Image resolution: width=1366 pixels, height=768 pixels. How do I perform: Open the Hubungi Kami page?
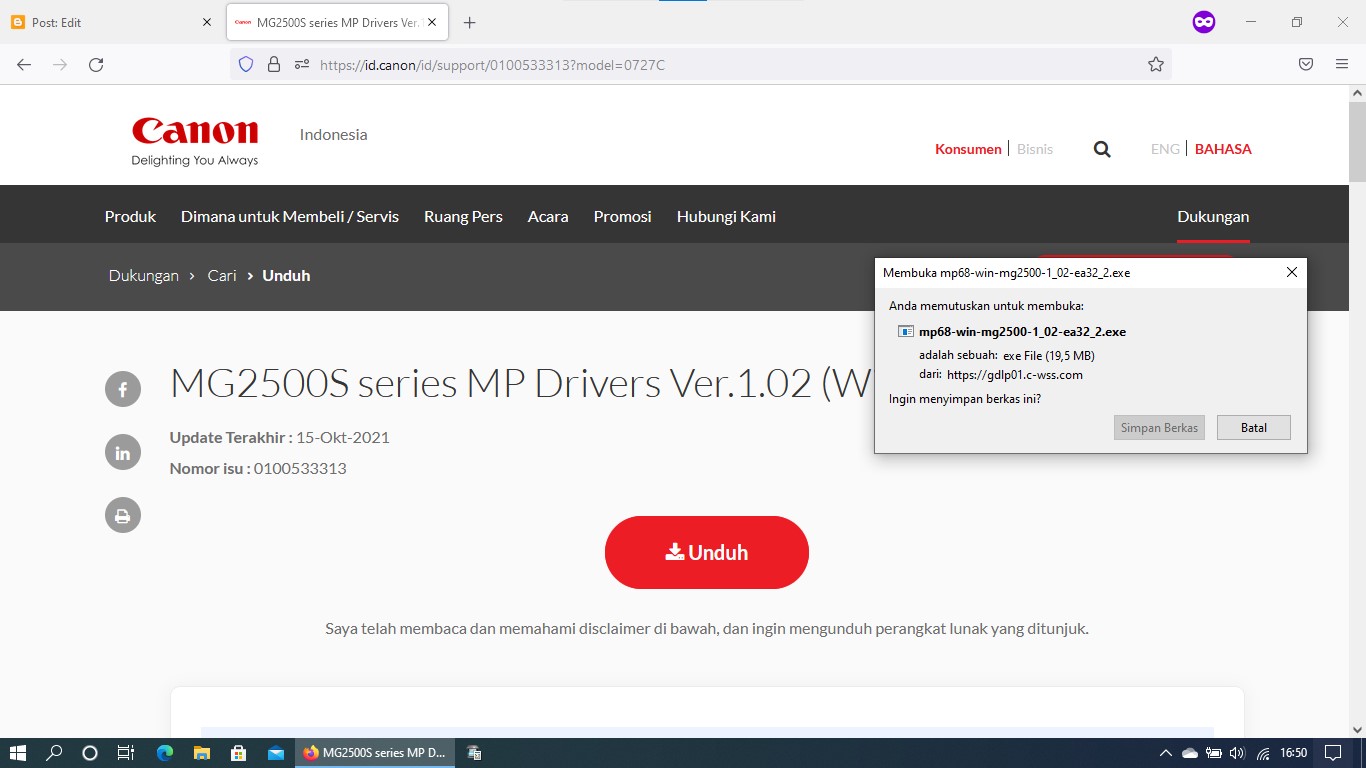pyautogui.click(x=726, y=216)
